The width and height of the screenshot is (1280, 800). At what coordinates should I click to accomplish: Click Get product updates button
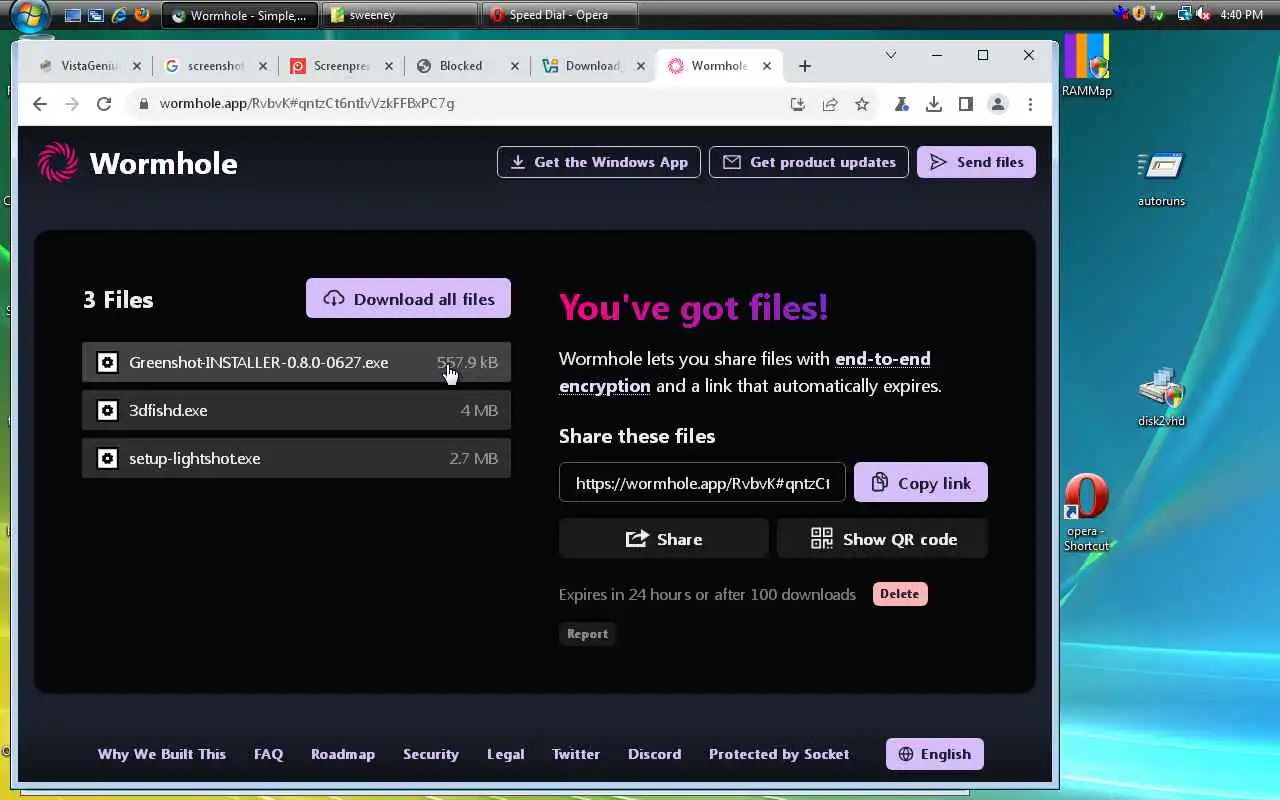pos(809,162)
